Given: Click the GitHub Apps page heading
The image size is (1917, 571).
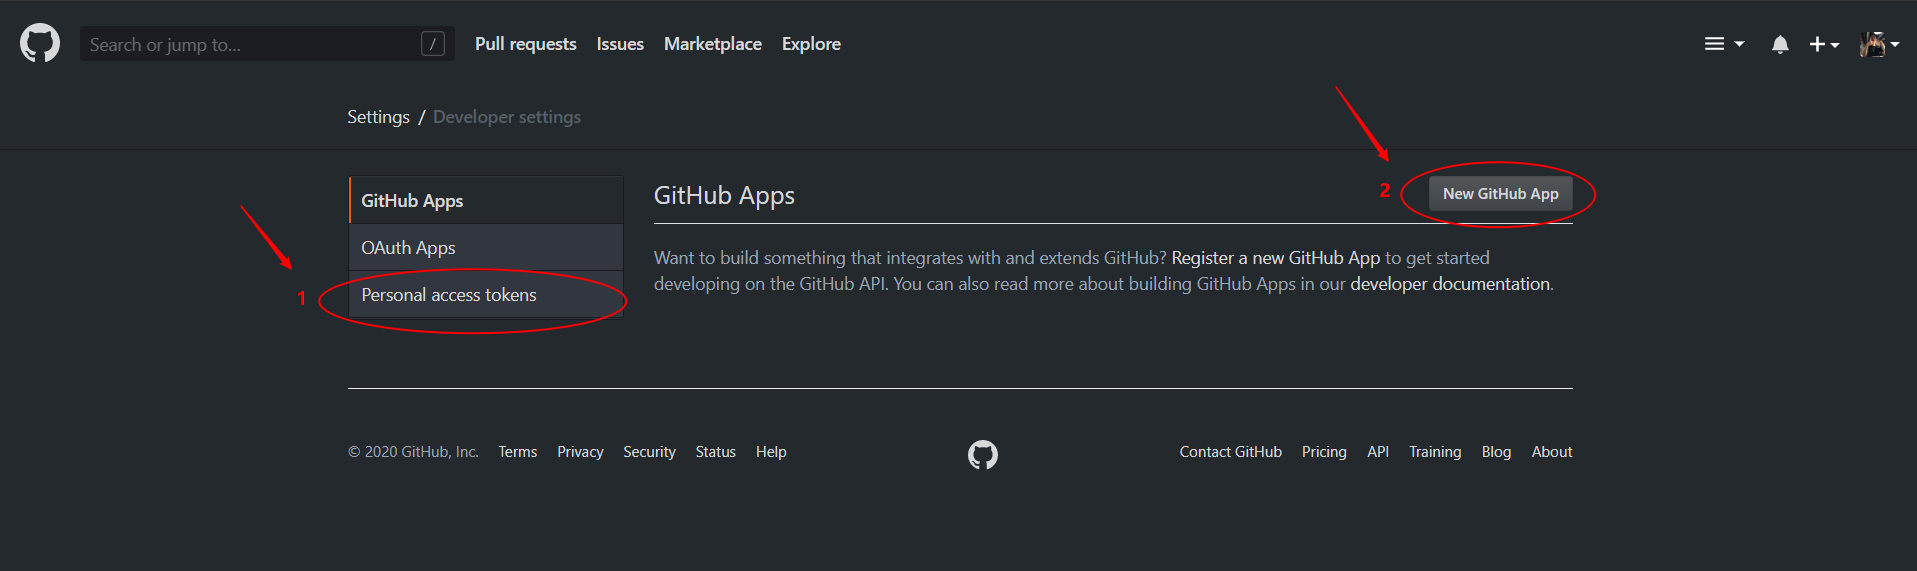Looking at the screenshot, I should (x=724, y=196).
